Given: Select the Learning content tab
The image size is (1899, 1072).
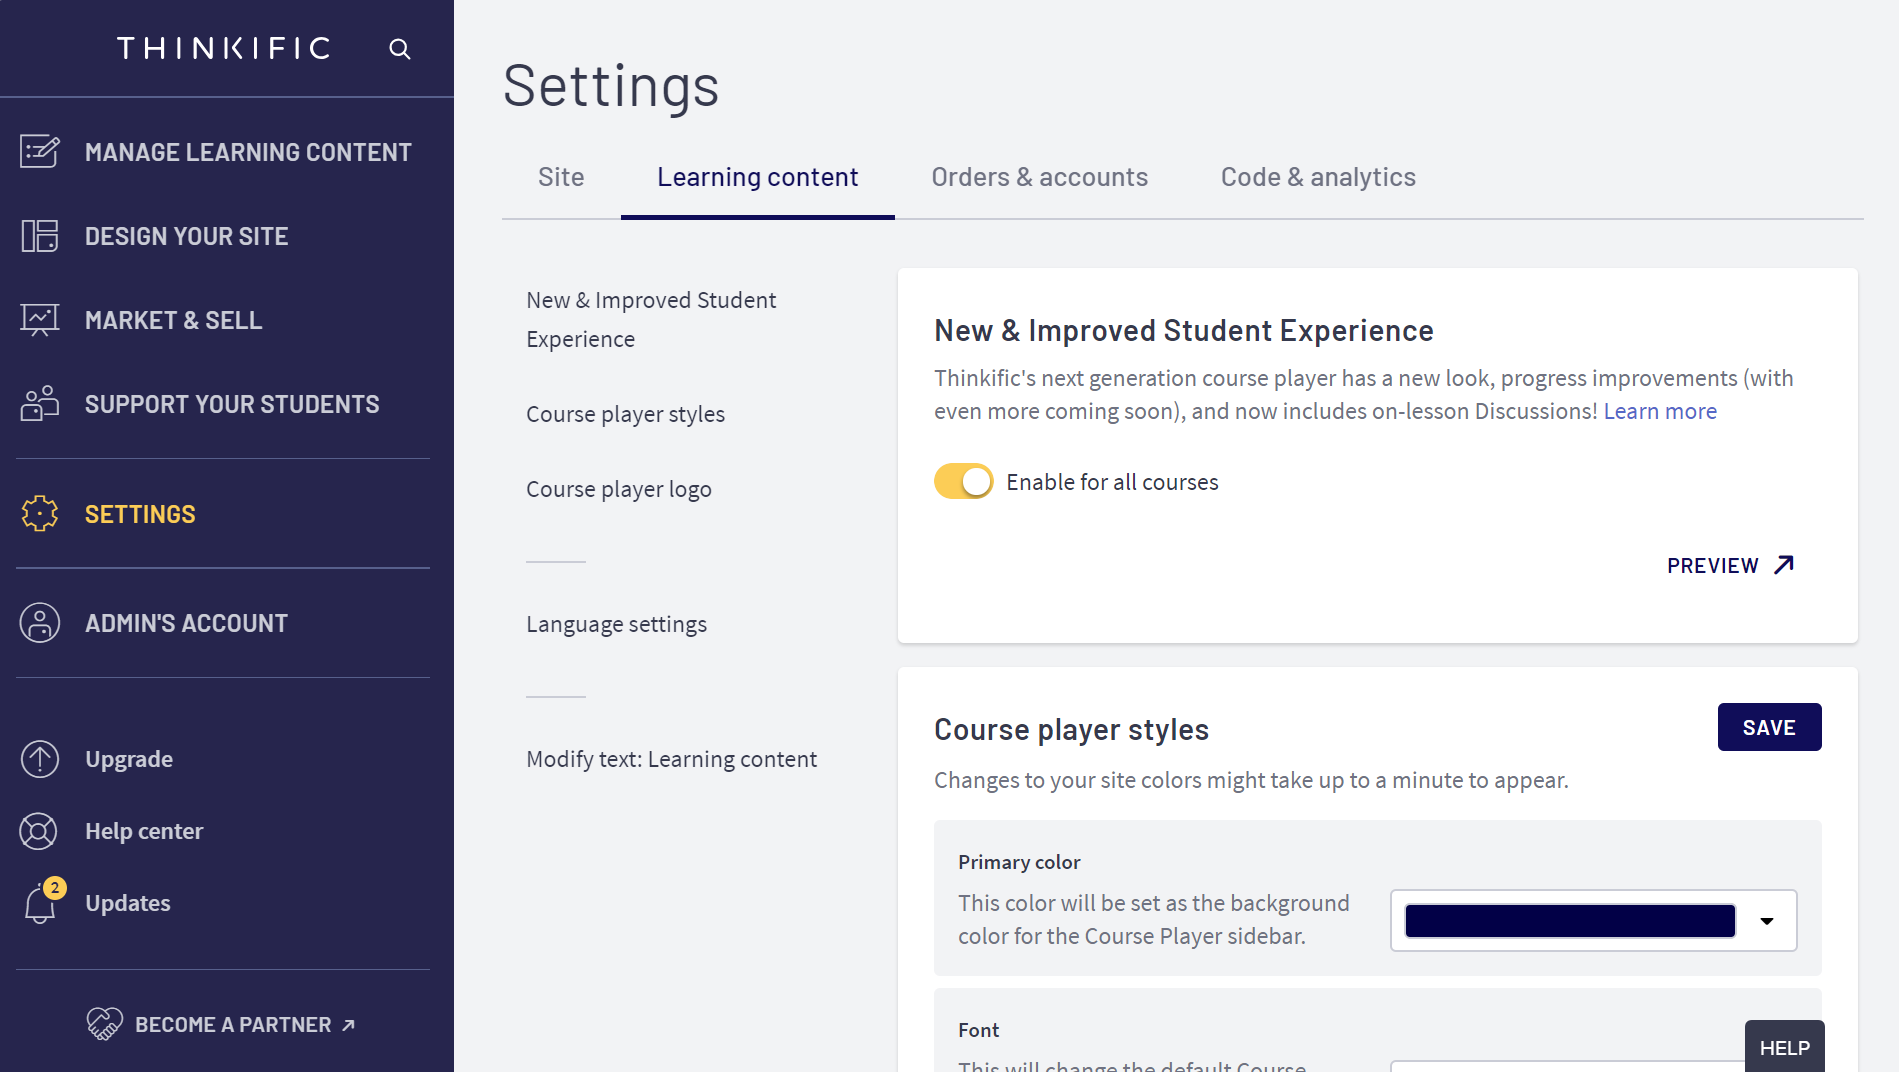Looking at the screenshot, I should pyautogui.click(x=758, y=177).
